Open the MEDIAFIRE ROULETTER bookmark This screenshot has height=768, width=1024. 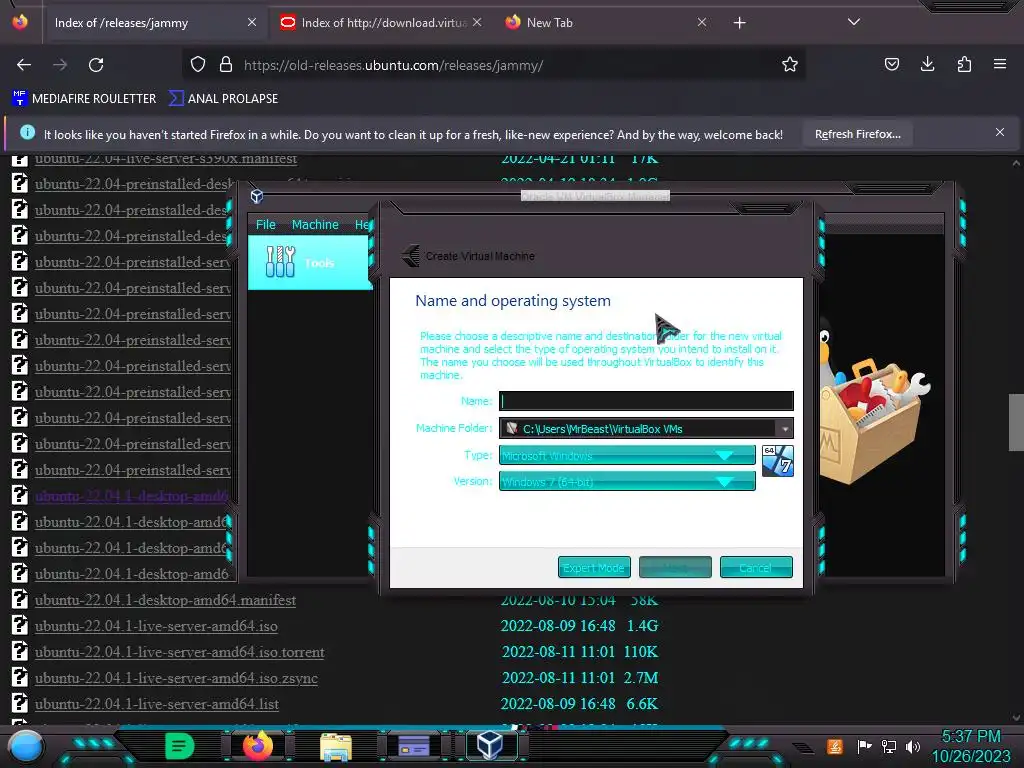pos(84,99)
